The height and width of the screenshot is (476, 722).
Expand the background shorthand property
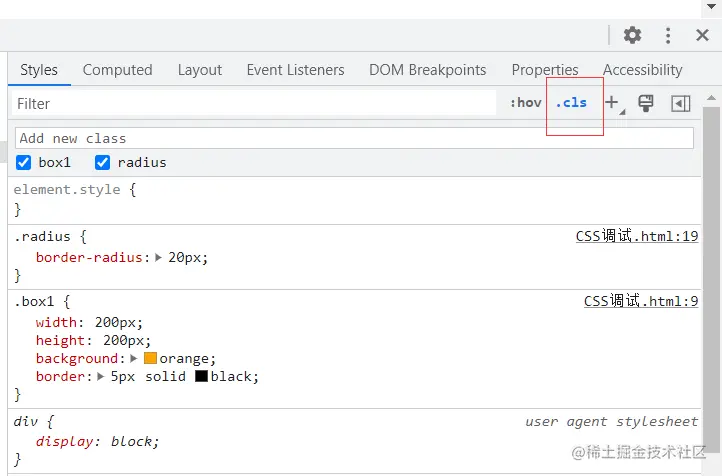pos(135,358)
